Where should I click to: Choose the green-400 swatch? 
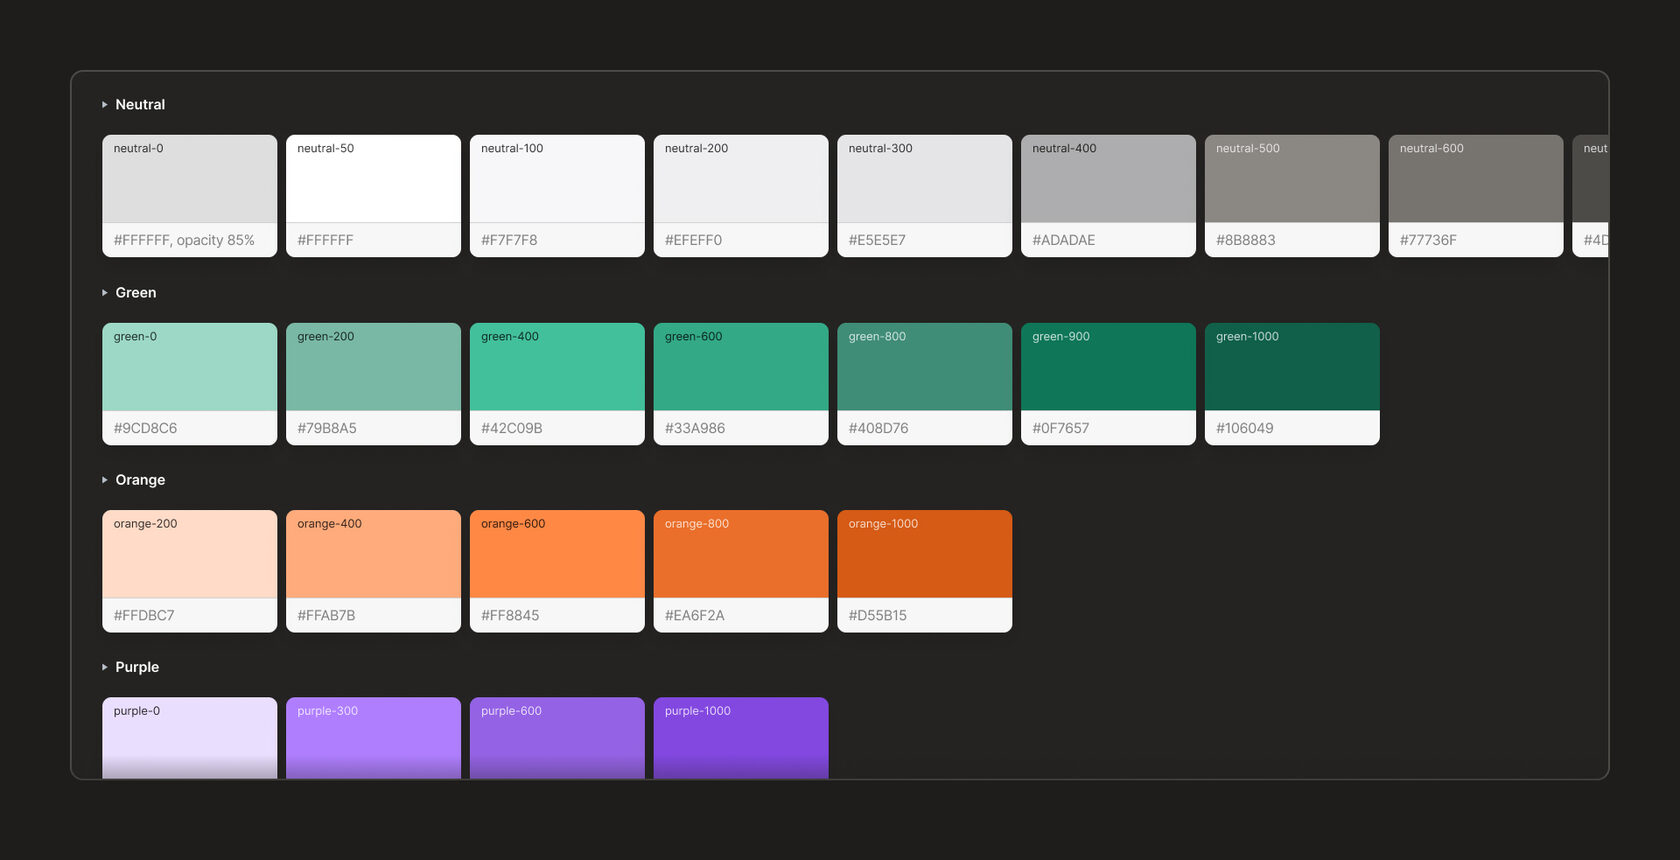(x=557, y=367)
